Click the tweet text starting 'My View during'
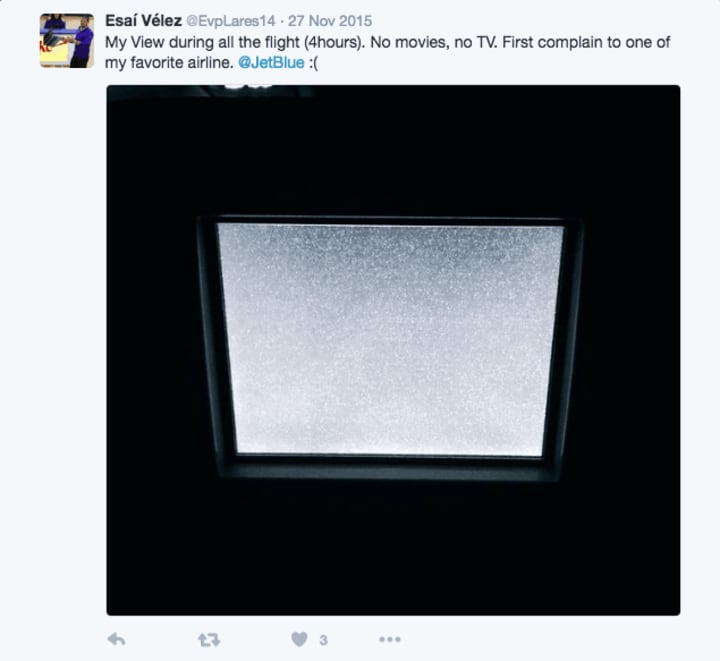The image size is (720, 661). click(388, 52)
